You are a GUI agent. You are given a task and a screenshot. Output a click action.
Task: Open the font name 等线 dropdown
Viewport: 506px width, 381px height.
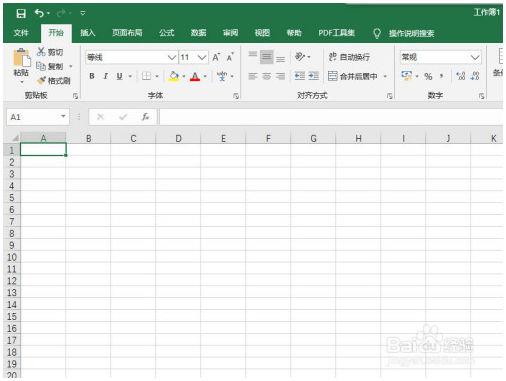[172, 57]
